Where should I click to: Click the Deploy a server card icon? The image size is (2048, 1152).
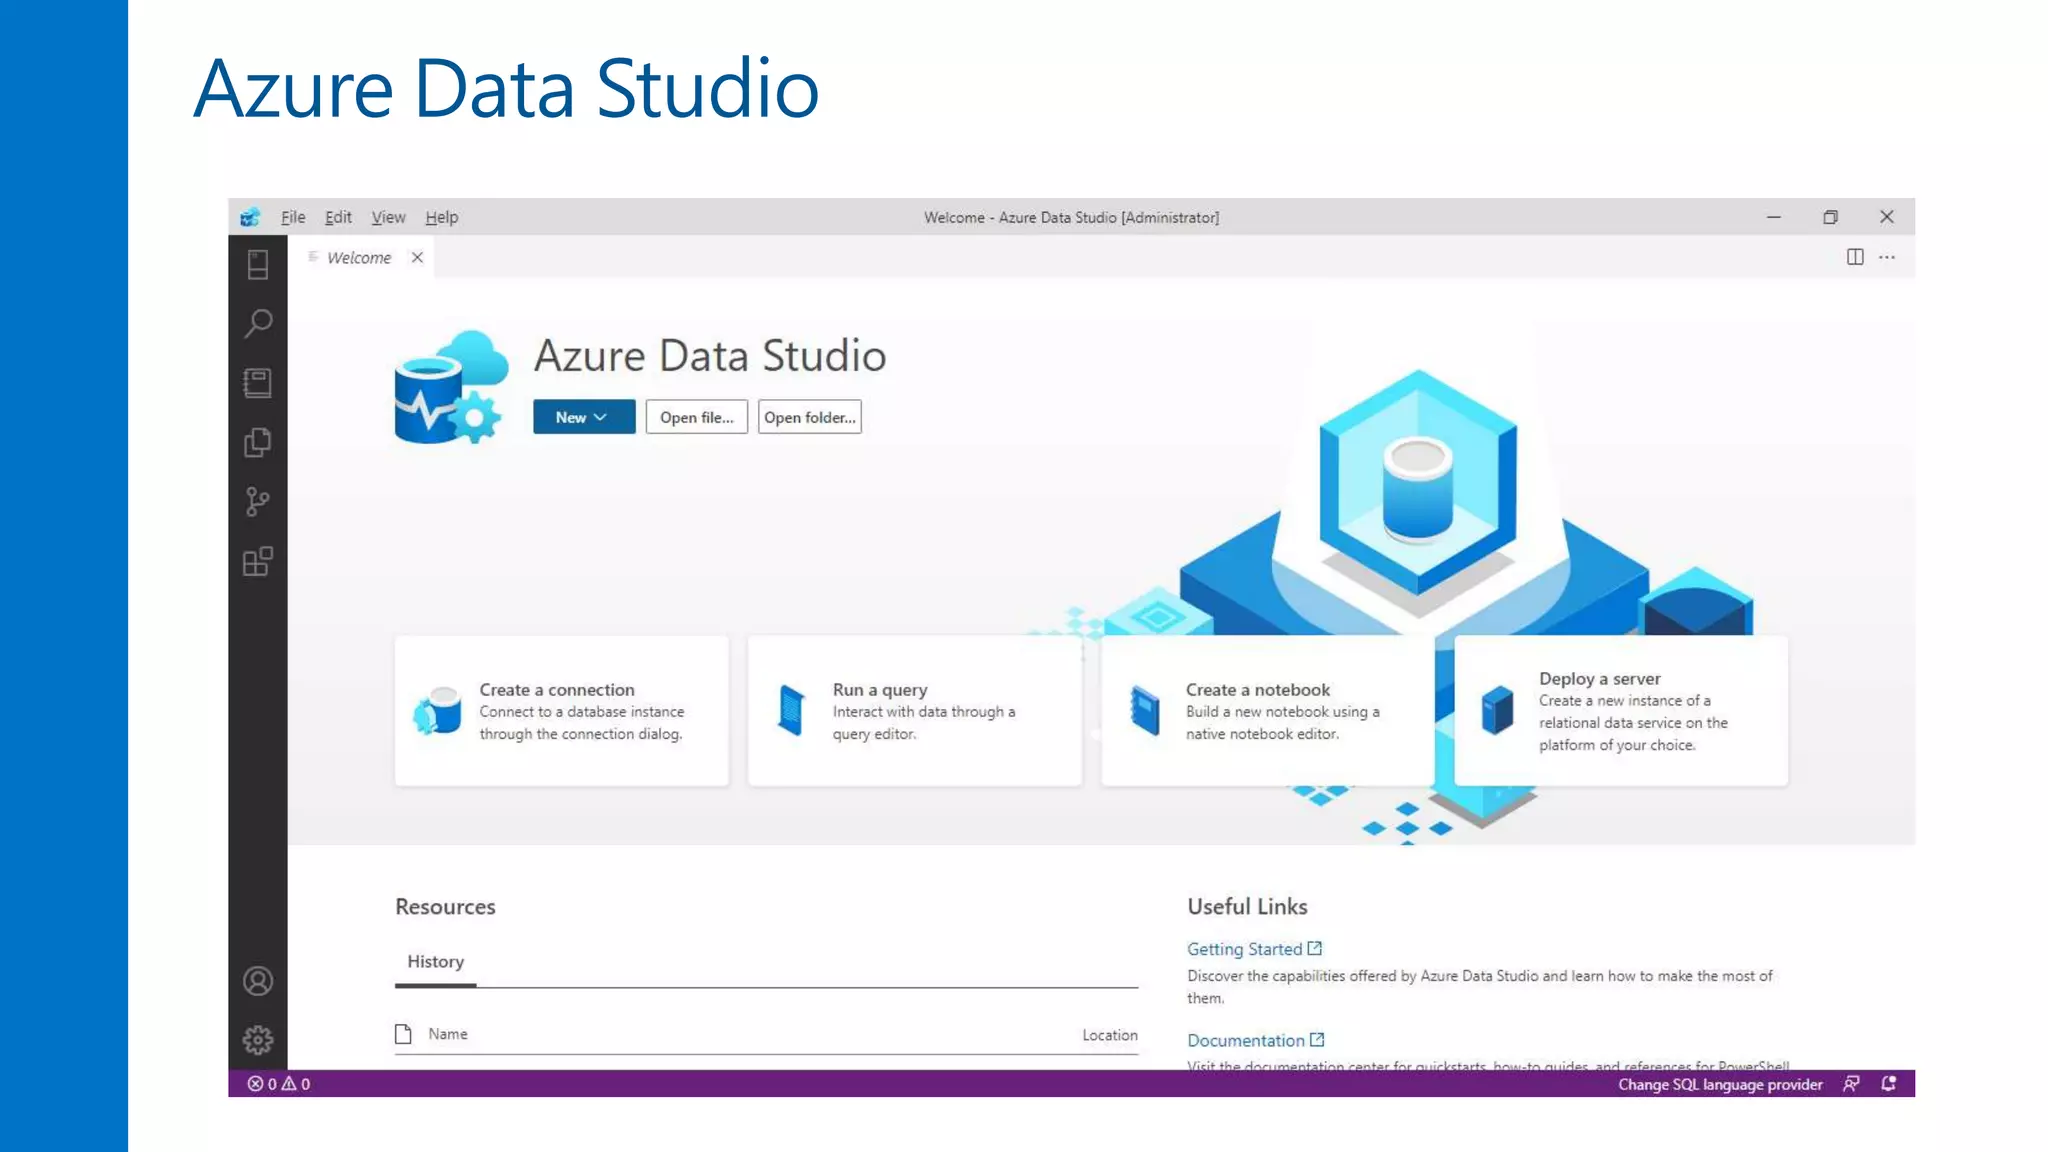[1498, 710]
